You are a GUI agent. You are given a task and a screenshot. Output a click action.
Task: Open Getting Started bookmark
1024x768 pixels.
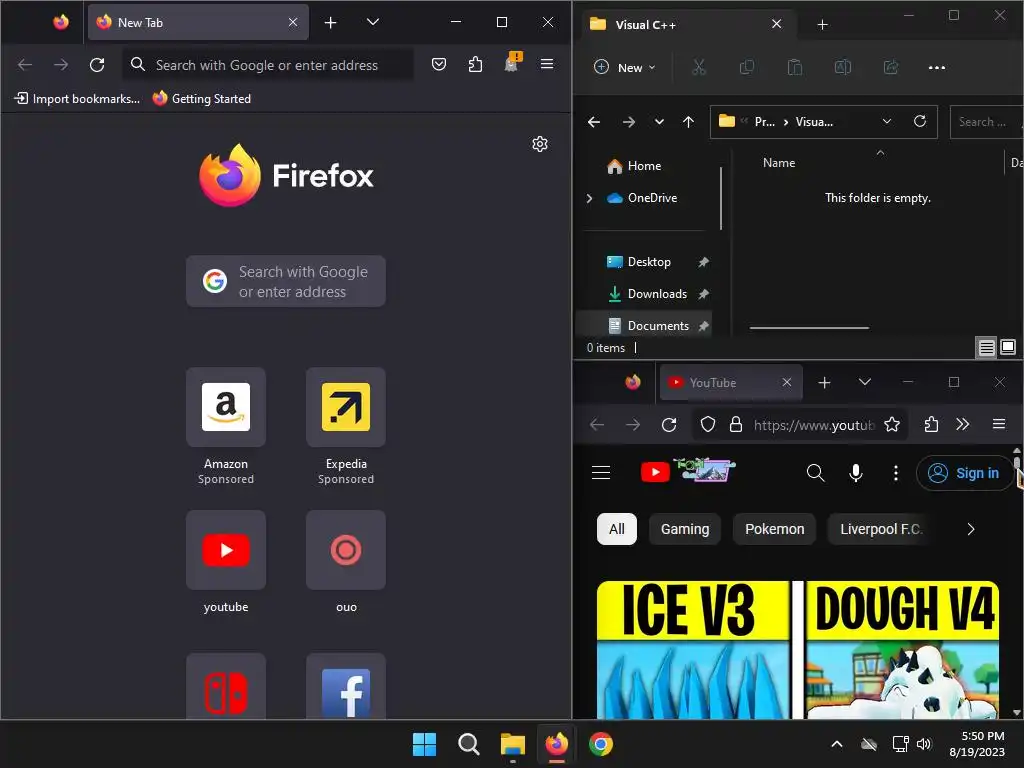pyautogui.click(x=202, y=99)
